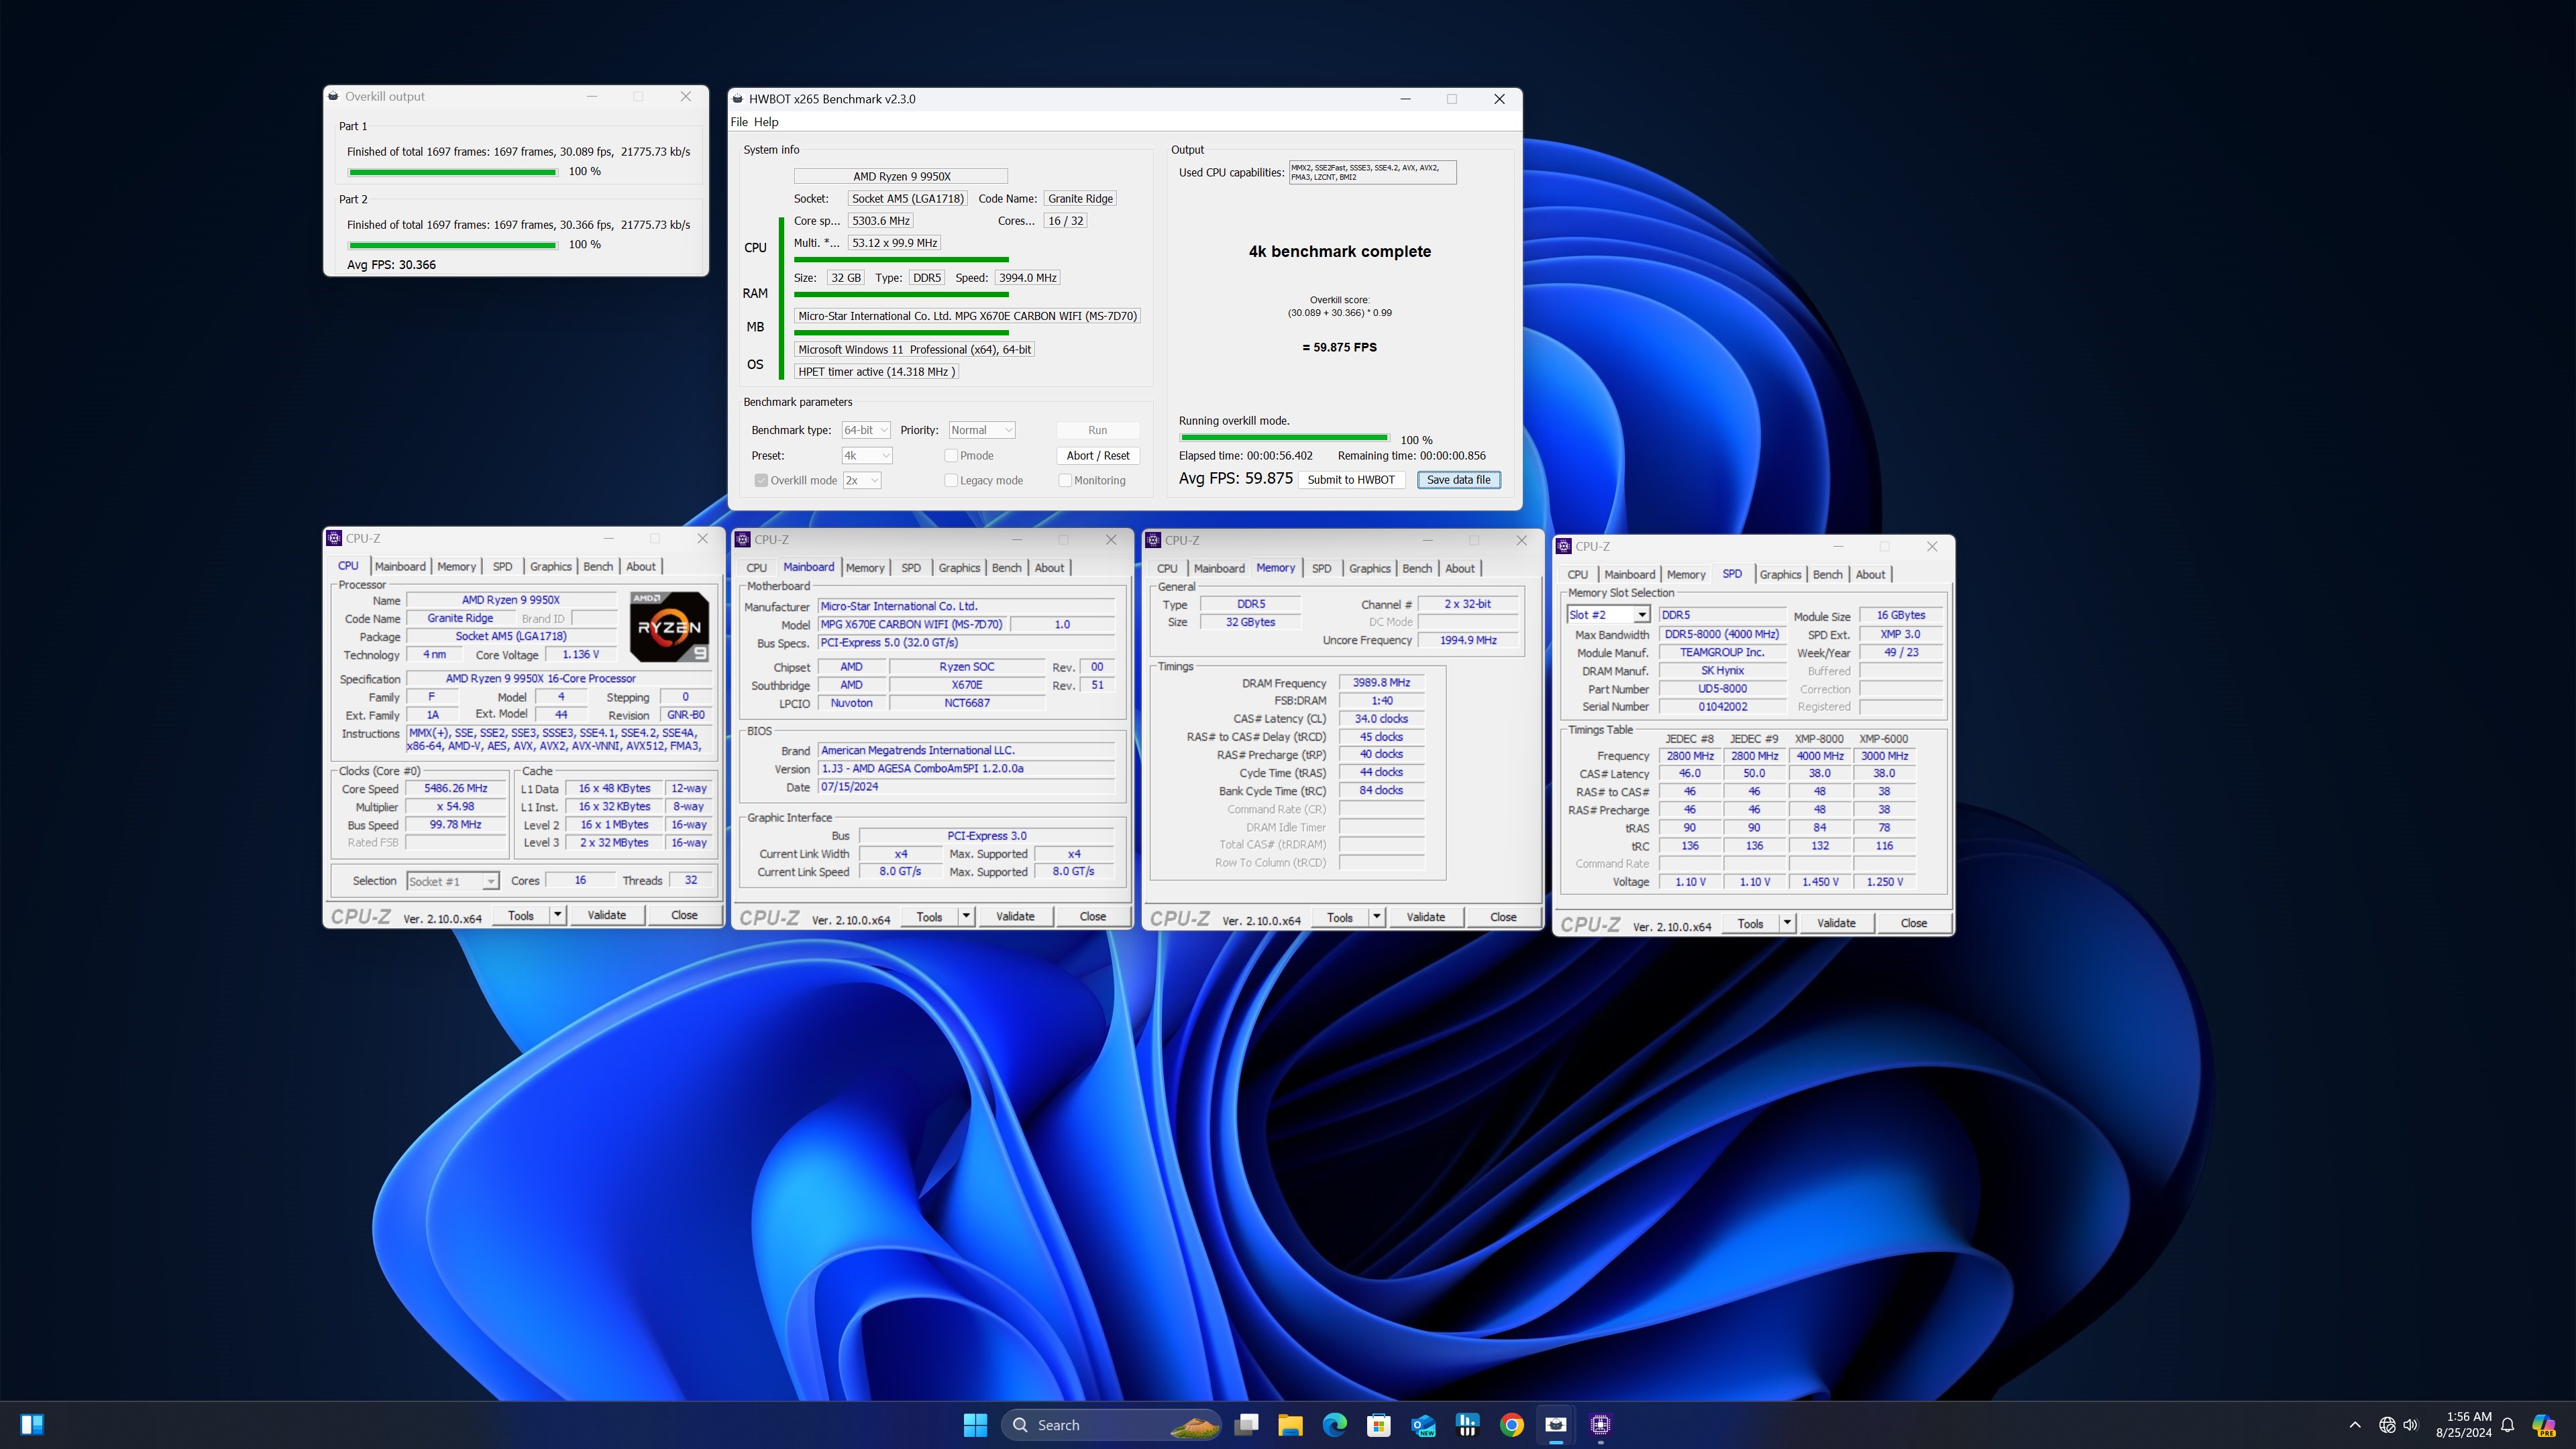Image resolution: width=2576 pixels, height=1449 pixels.
Task: Select CPU tab in CPU-Z Mainboard window
Action: pyautogui.click(x=757, y=568)
